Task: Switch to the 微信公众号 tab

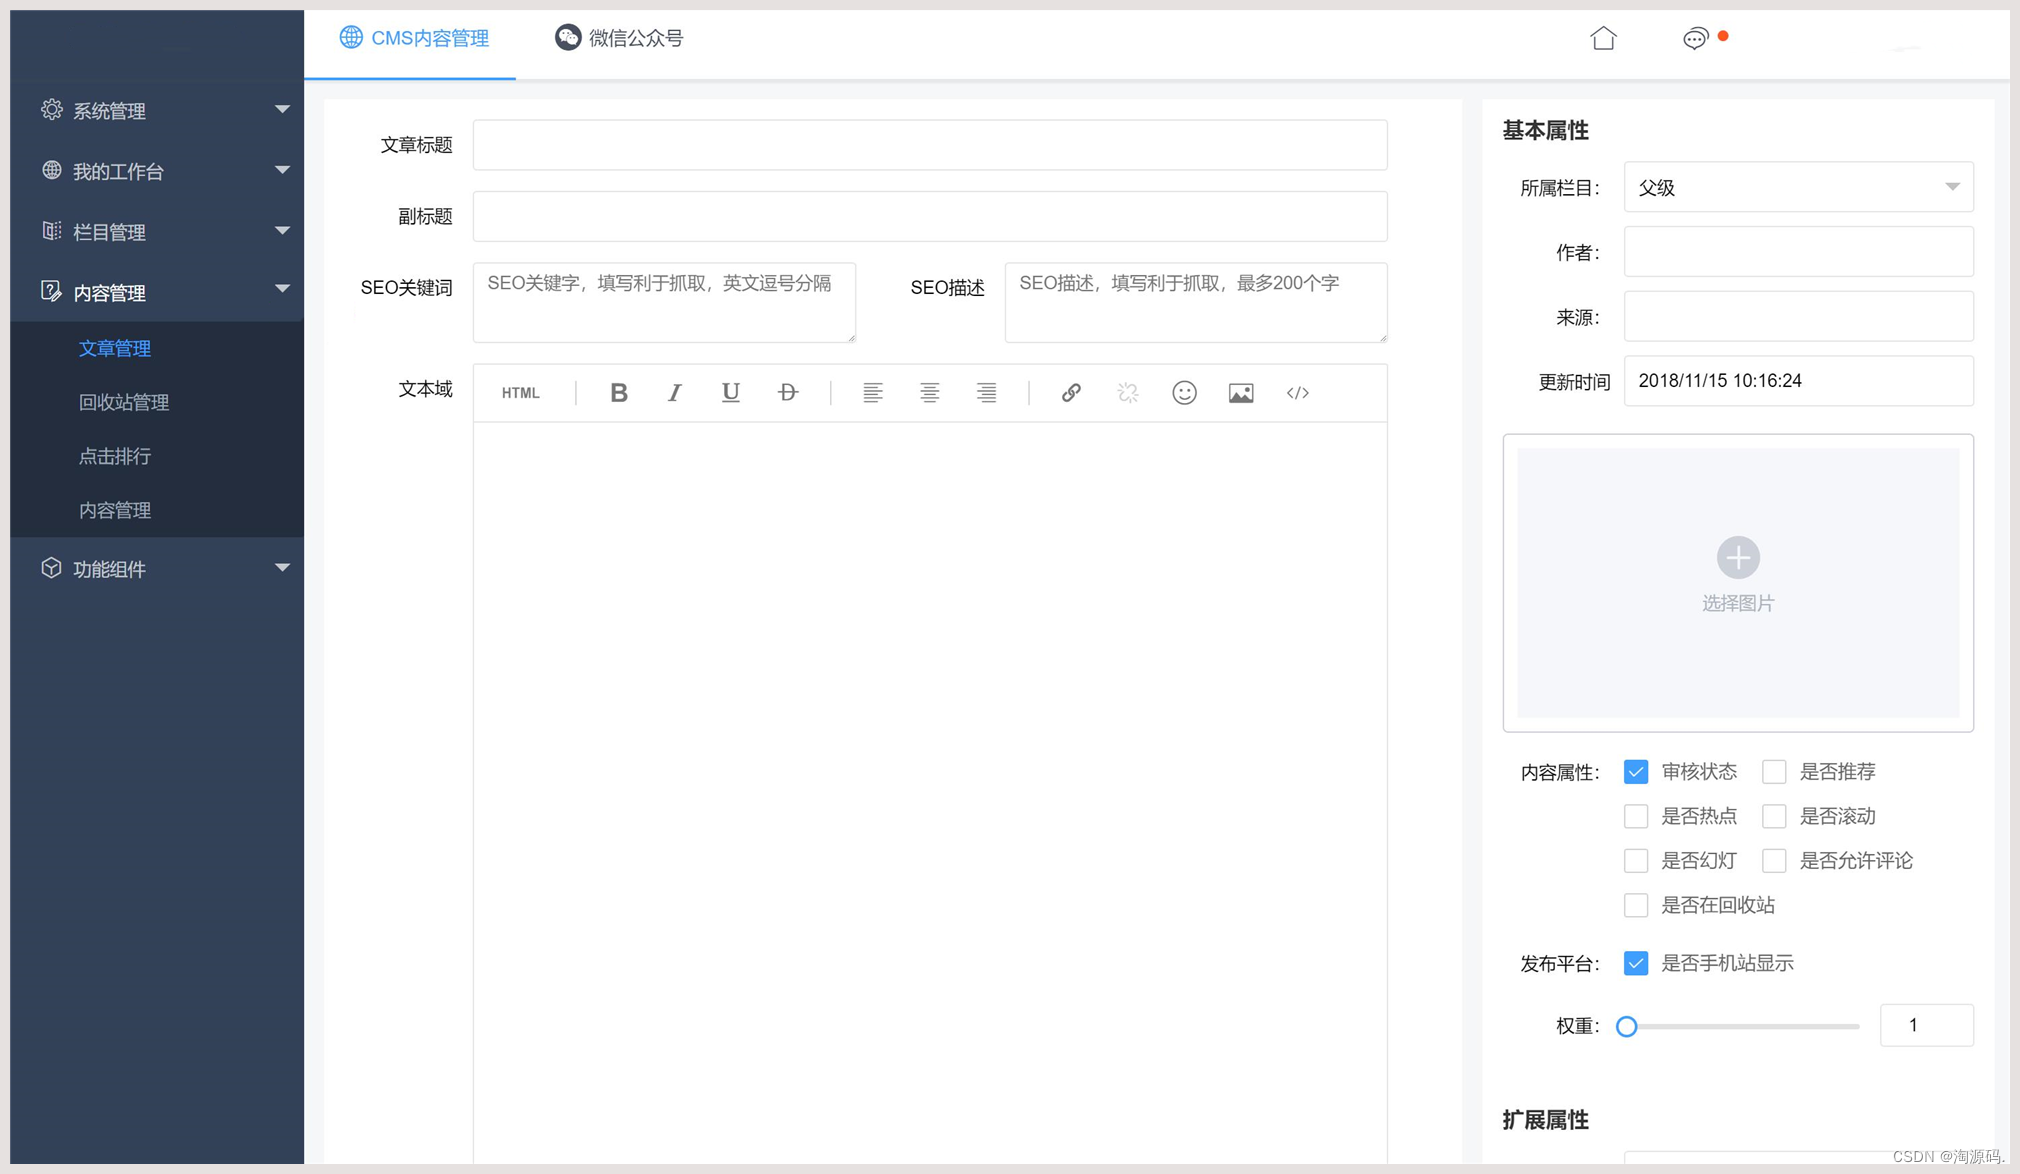Action: [619, 38]
